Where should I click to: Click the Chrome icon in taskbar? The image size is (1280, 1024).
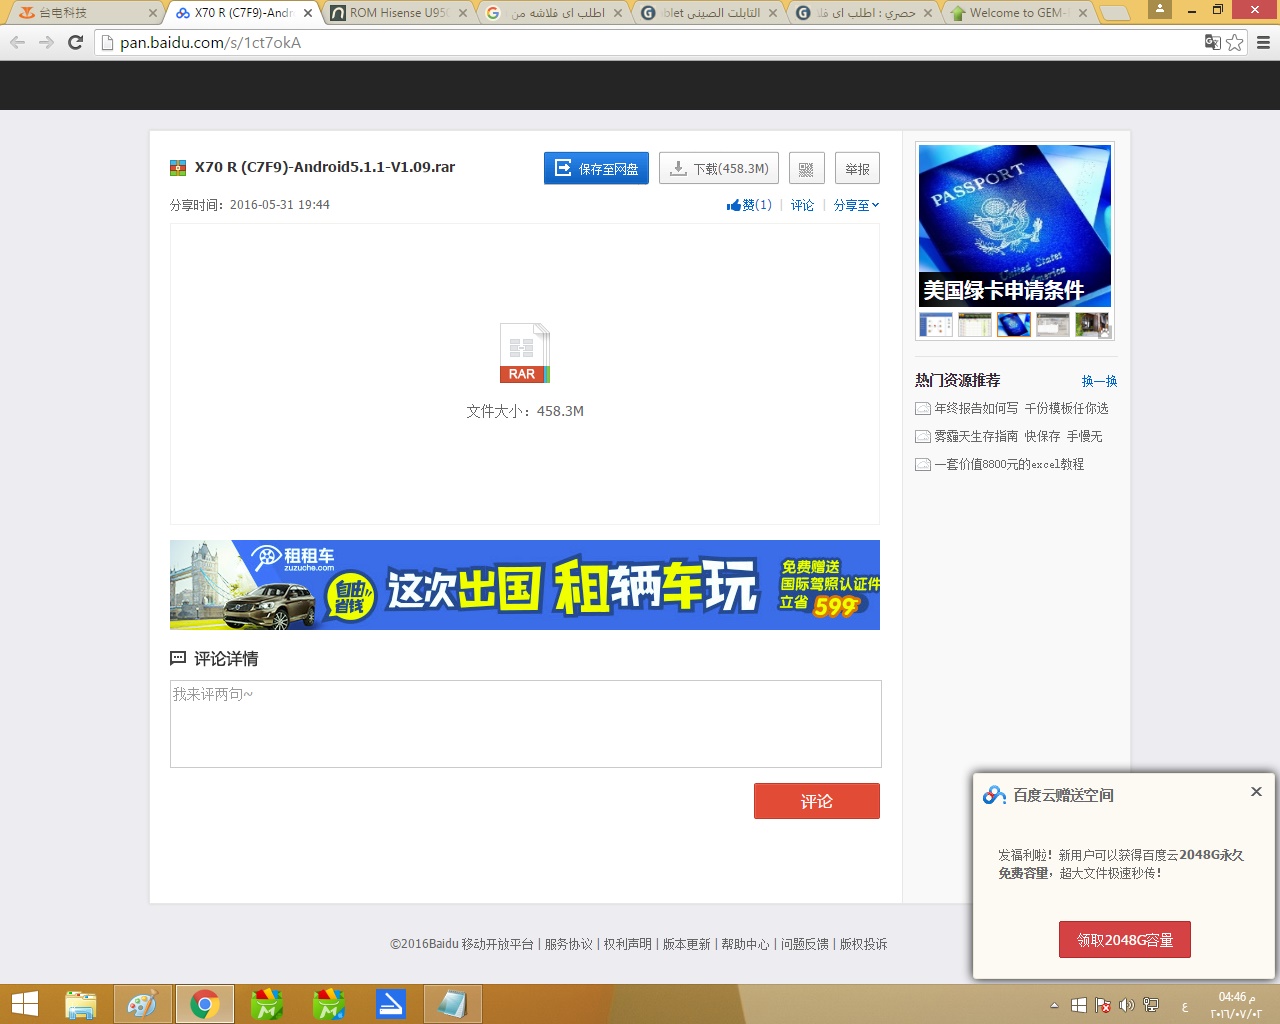204,1004
